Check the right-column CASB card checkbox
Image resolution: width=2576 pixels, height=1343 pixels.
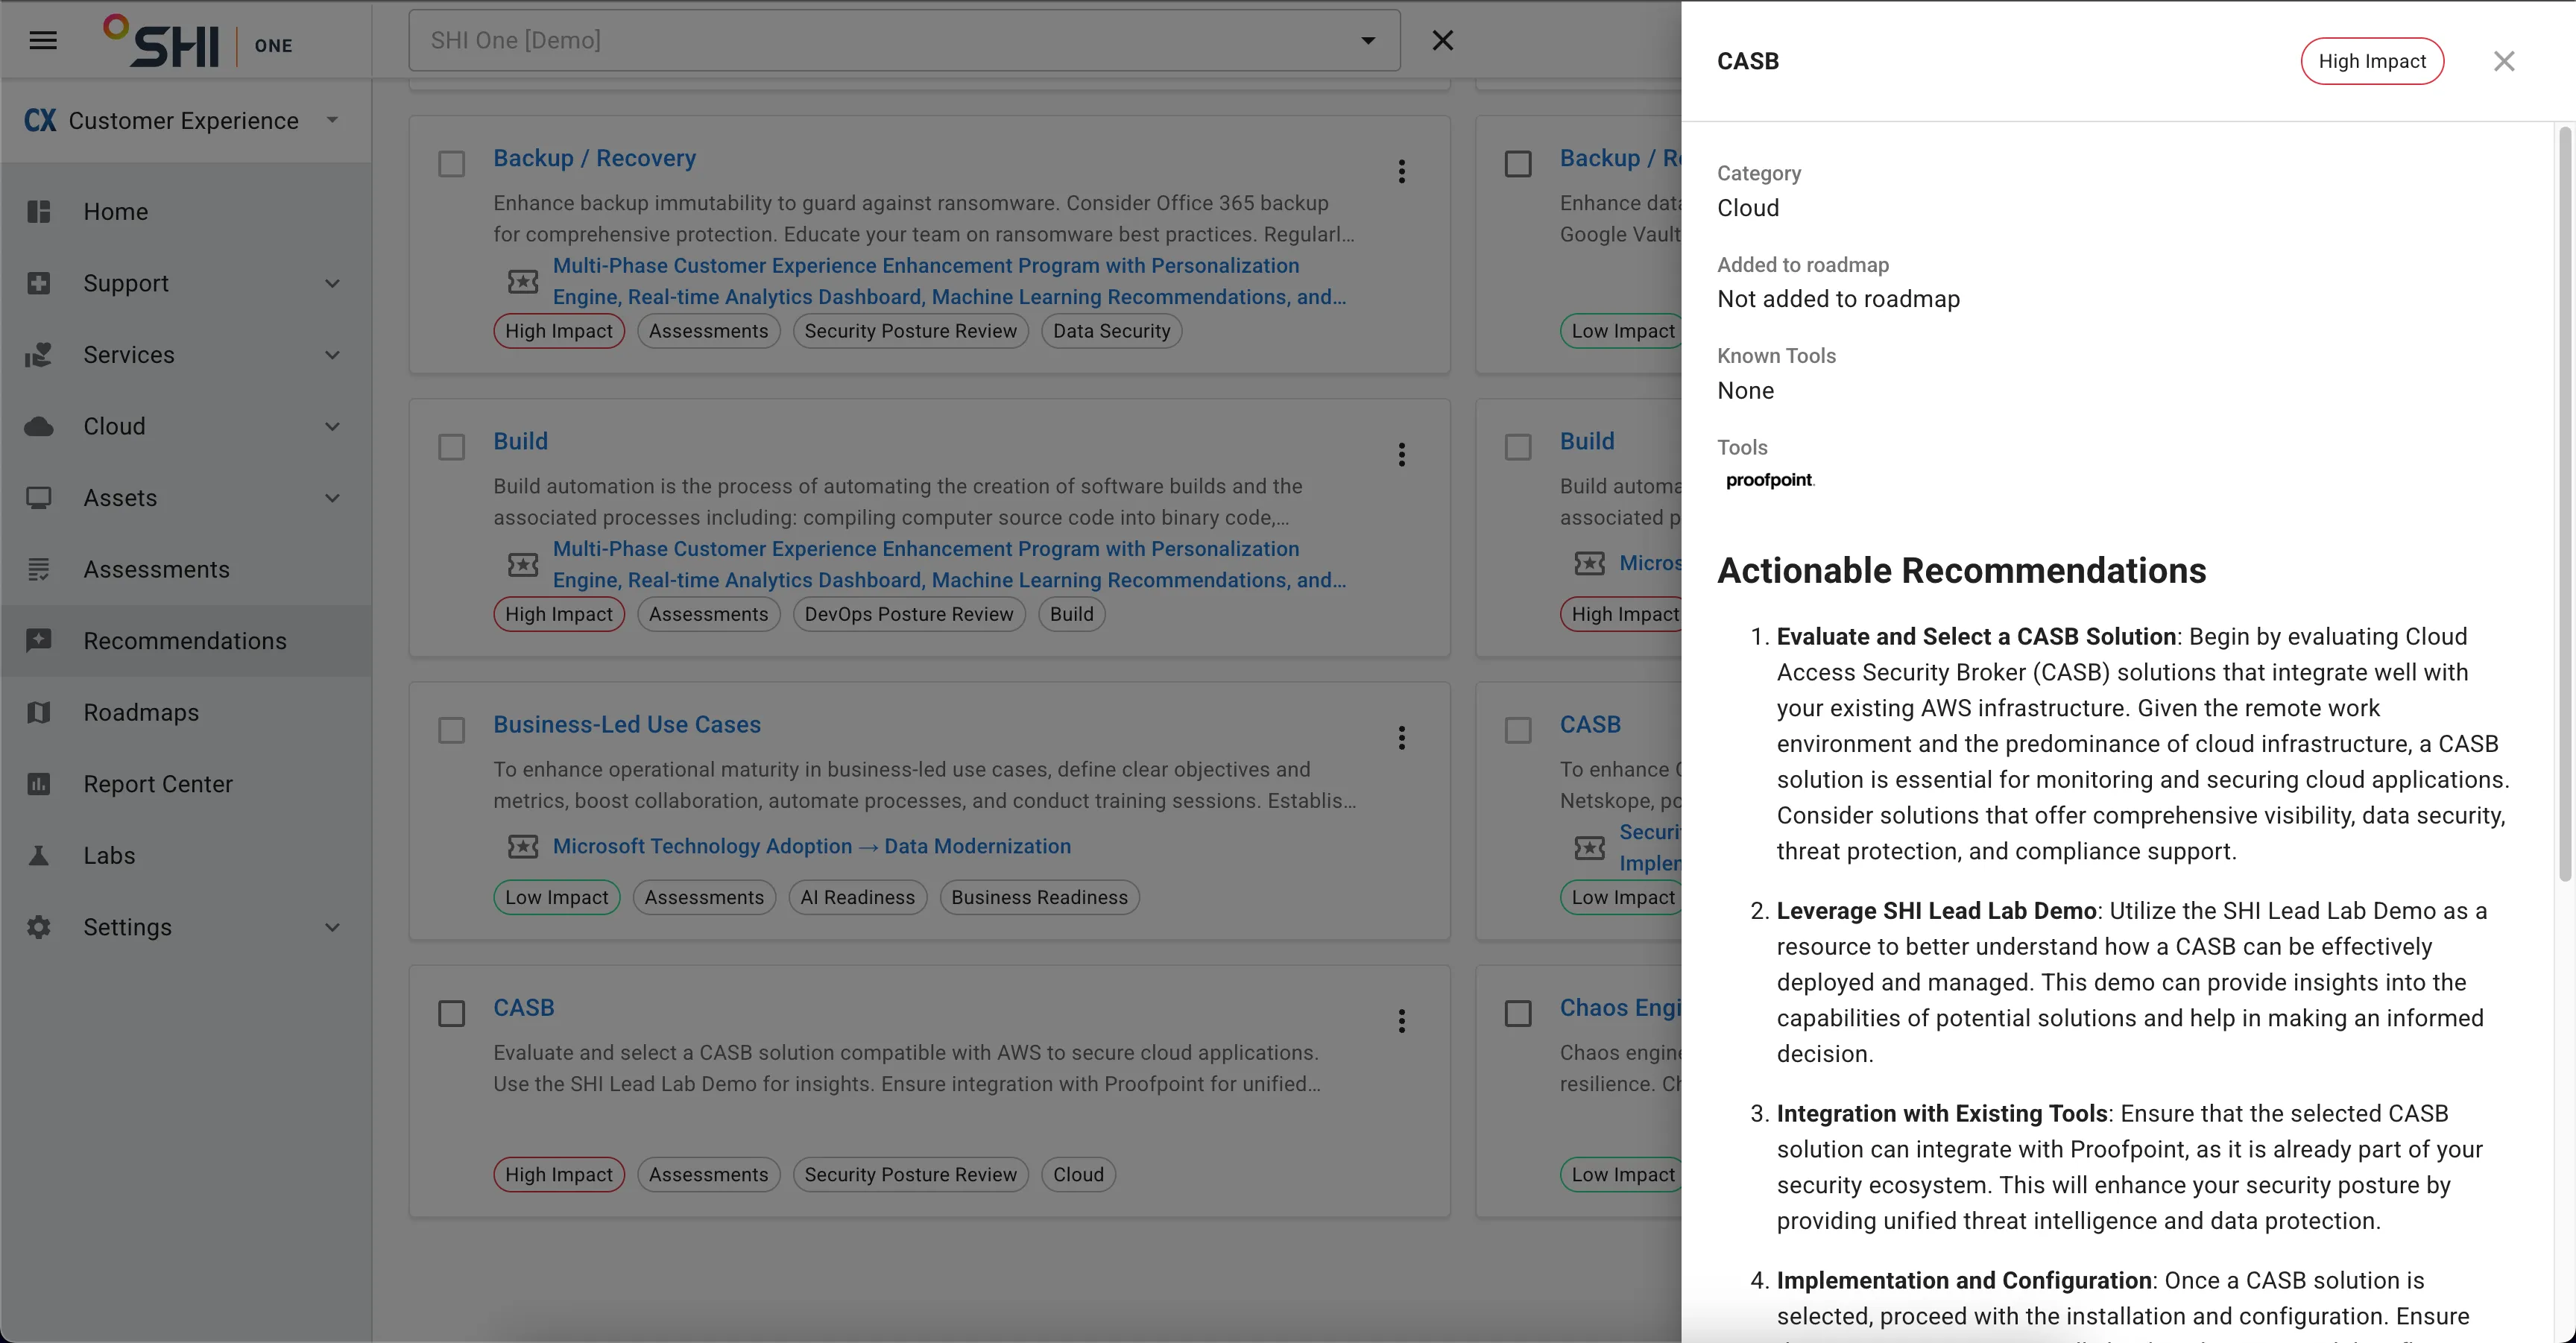(1518, 730)
